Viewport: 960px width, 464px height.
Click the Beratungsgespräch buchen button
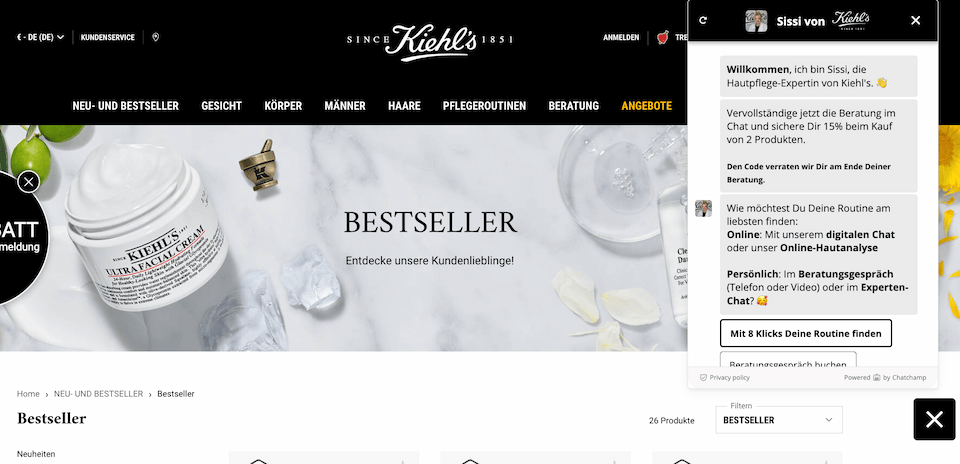[788, 361]
